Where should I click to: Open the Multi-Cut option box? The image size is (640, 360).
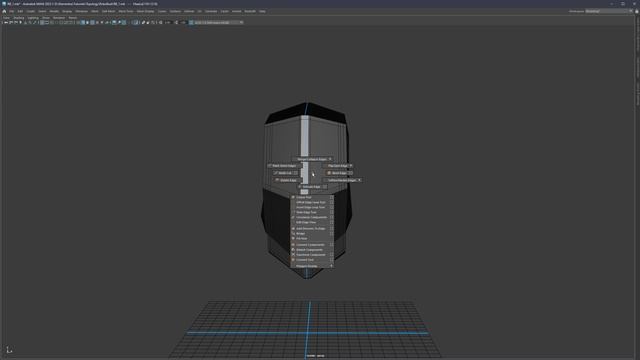[x=296, y=173]
